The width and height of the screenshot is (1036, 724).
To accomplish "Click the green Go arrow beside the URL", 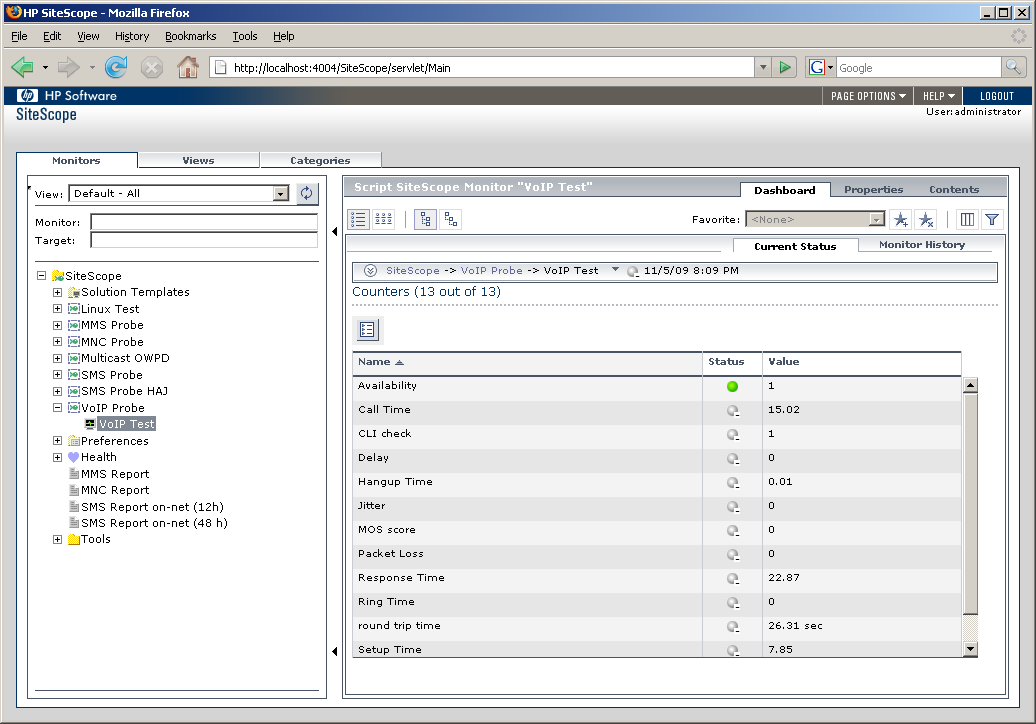I will click(x=784, y=67).
